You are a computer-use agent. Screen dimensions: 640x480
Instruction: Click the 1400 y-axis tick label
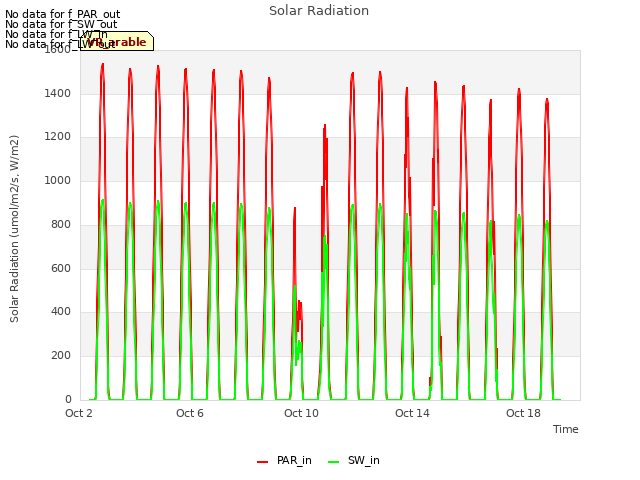(x=58, y=93)
